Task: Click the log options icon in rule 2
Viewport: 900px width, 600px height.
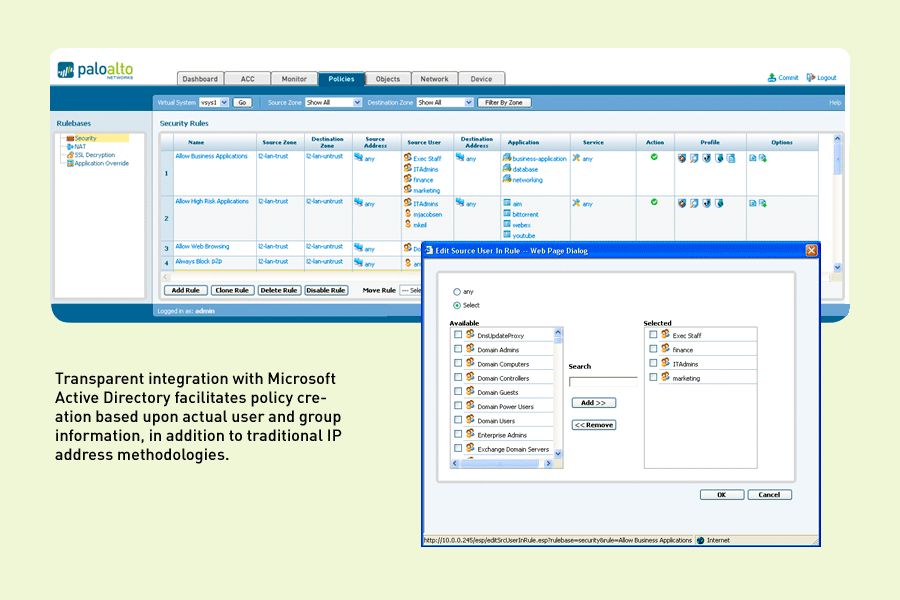Action: pyautogui.click(x=752, y=203)
